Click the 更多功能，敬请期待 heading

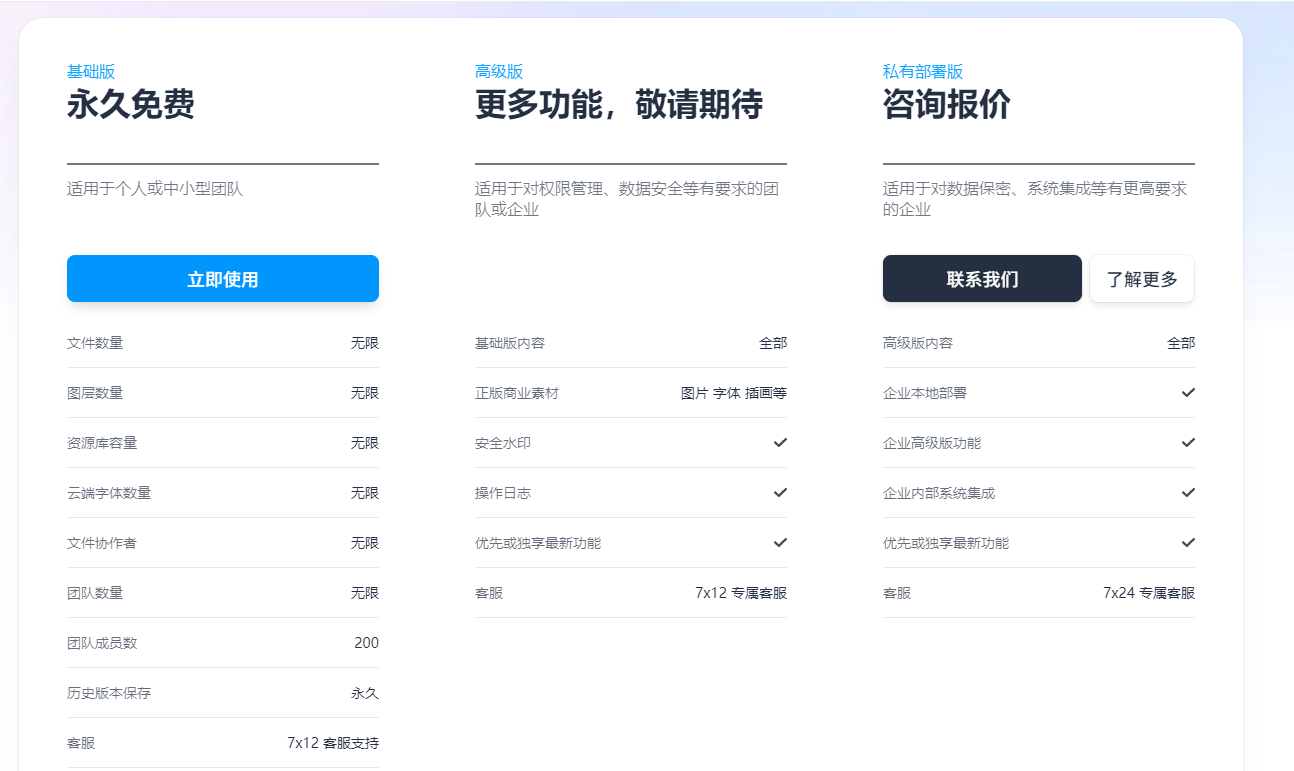coord(618,105)
